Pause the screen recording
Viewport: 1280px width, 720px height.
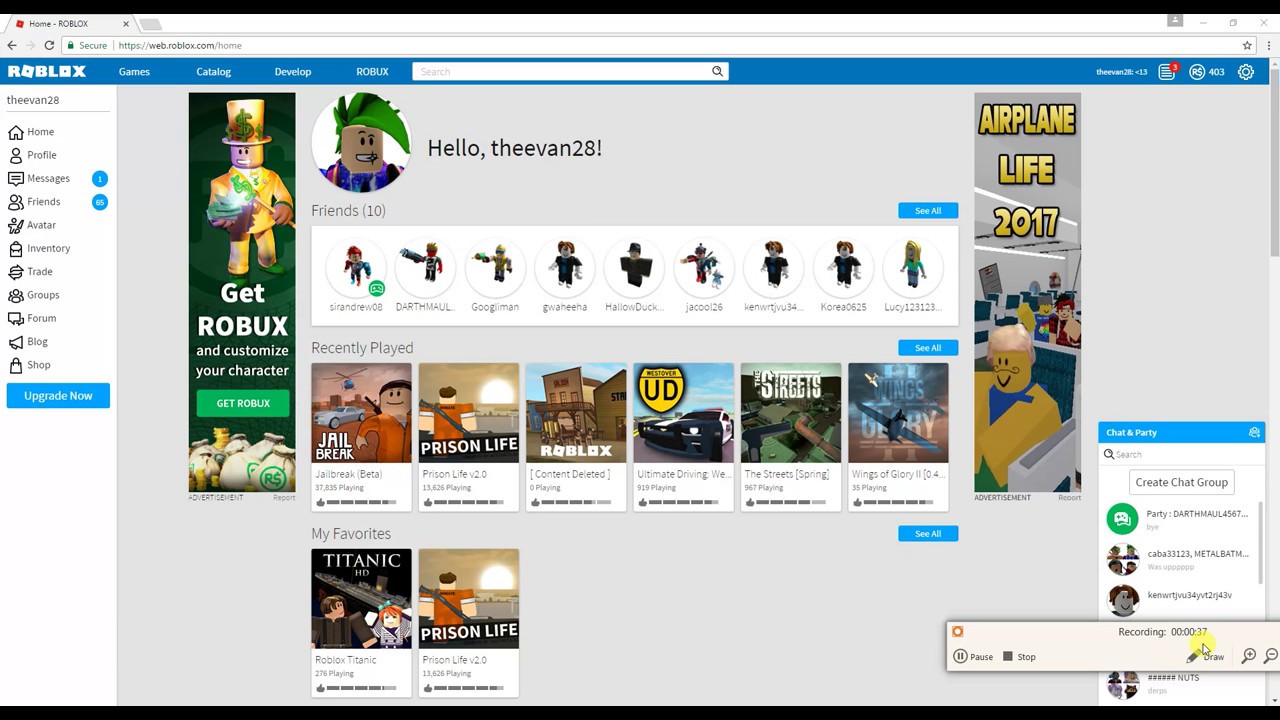pyautogui.click(x=973, y=657)
